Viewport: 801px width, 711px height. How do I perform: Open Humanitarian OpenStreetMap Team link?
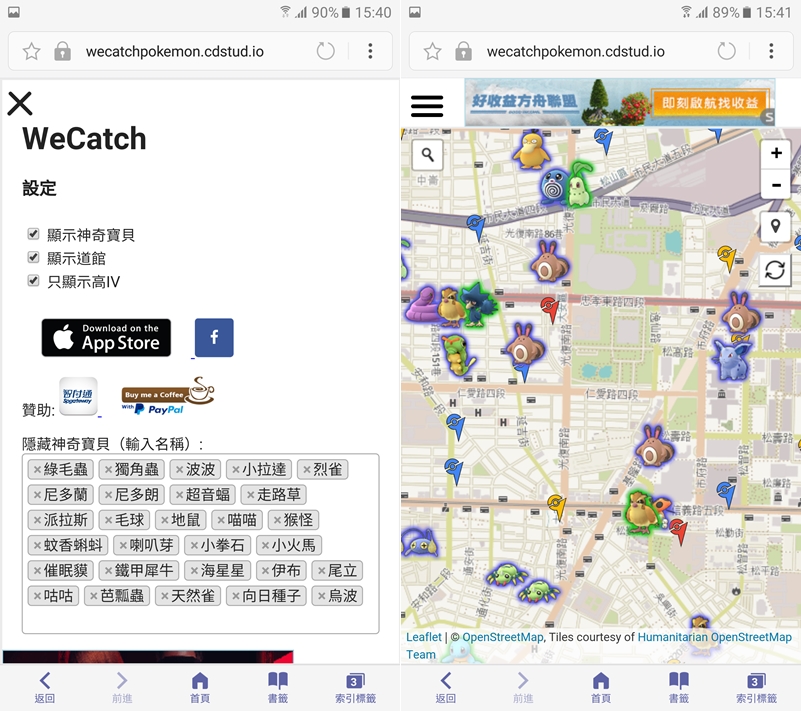[714, 637]
